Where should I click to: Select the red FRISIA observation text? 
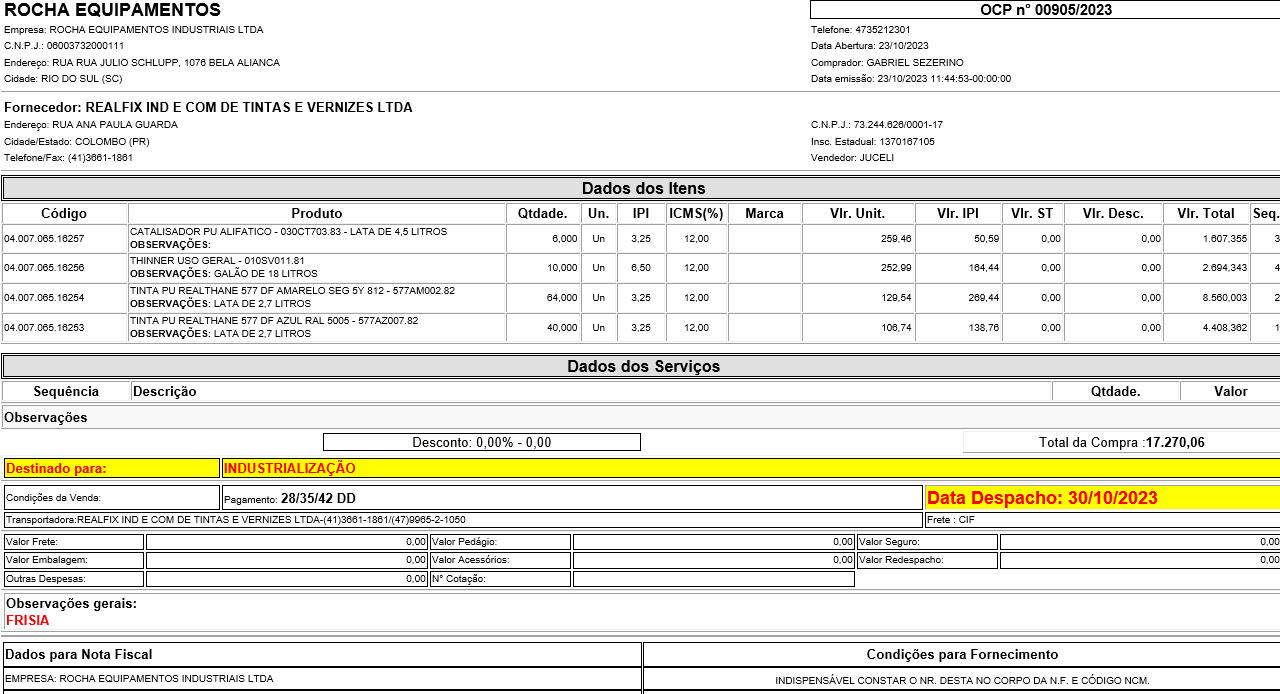tap(28, 620)
